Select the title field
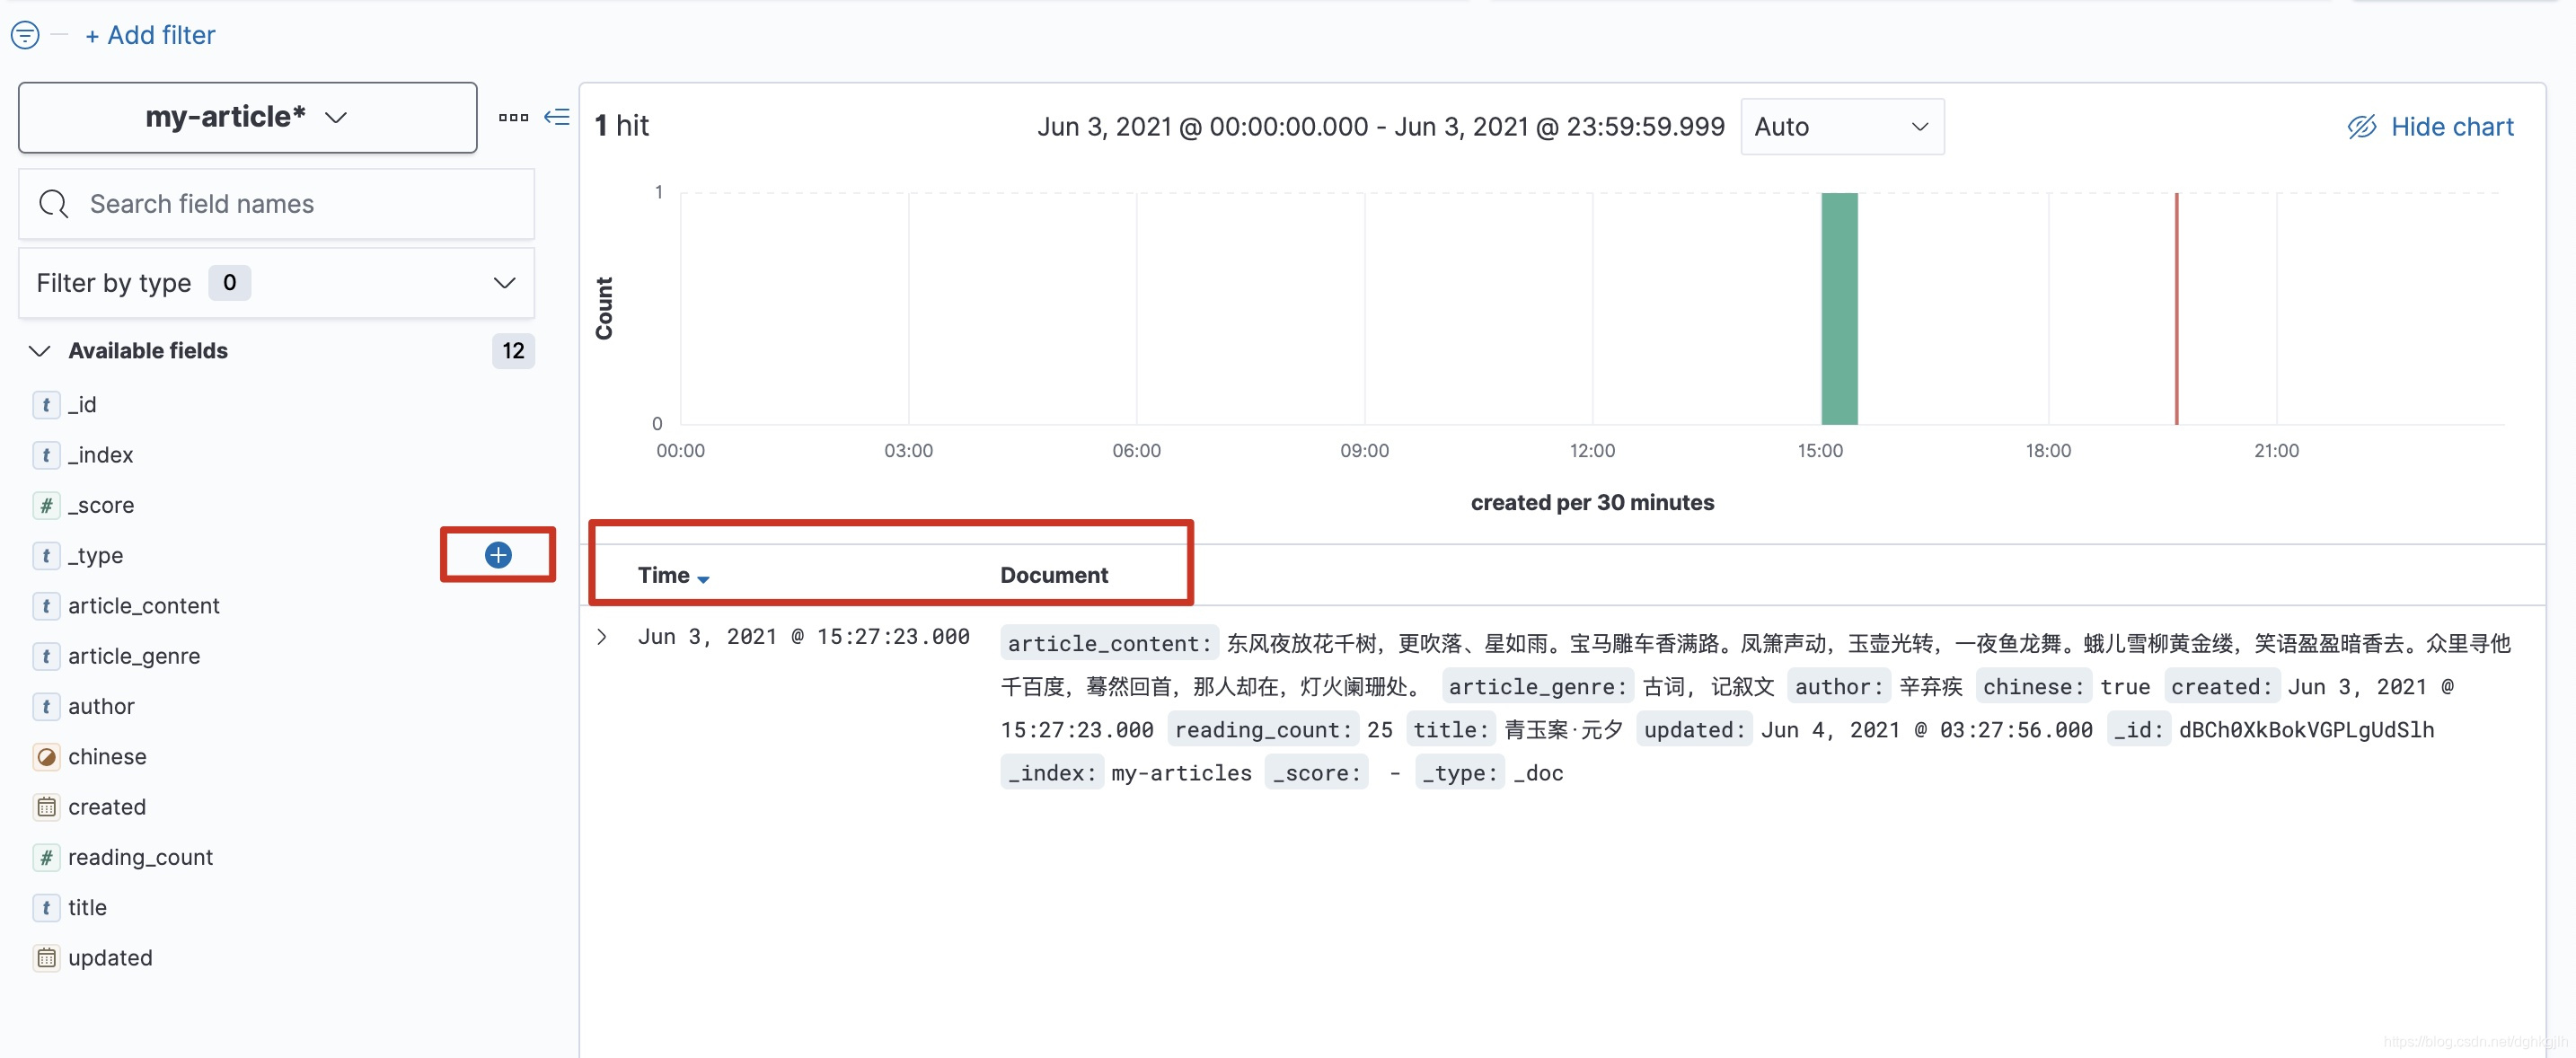 coord(87,907)
